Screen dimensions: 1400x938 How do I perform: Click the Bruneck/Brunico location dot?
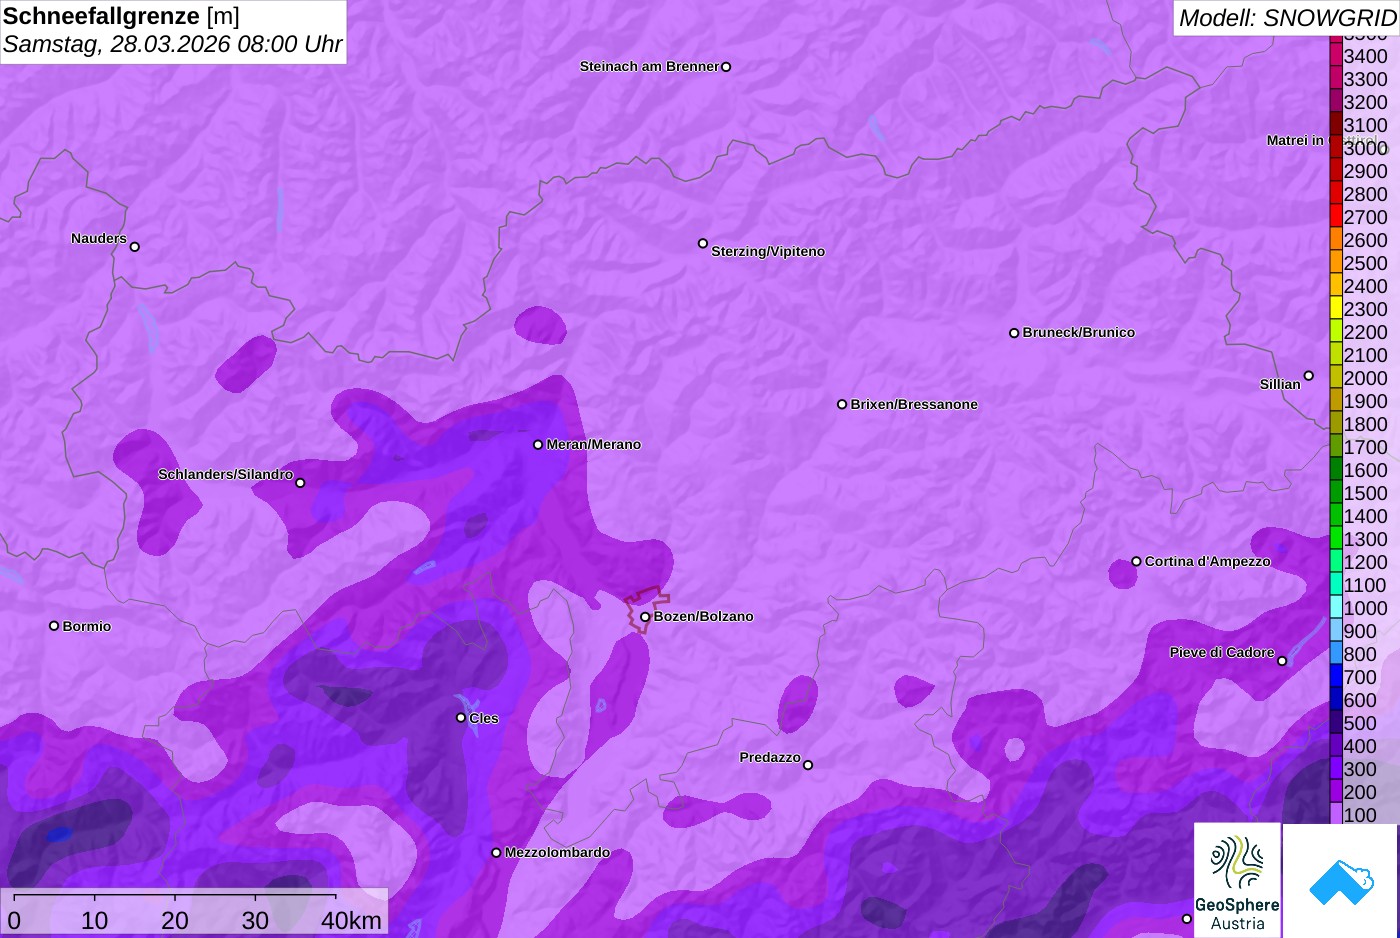click(x=1014, y=333)
